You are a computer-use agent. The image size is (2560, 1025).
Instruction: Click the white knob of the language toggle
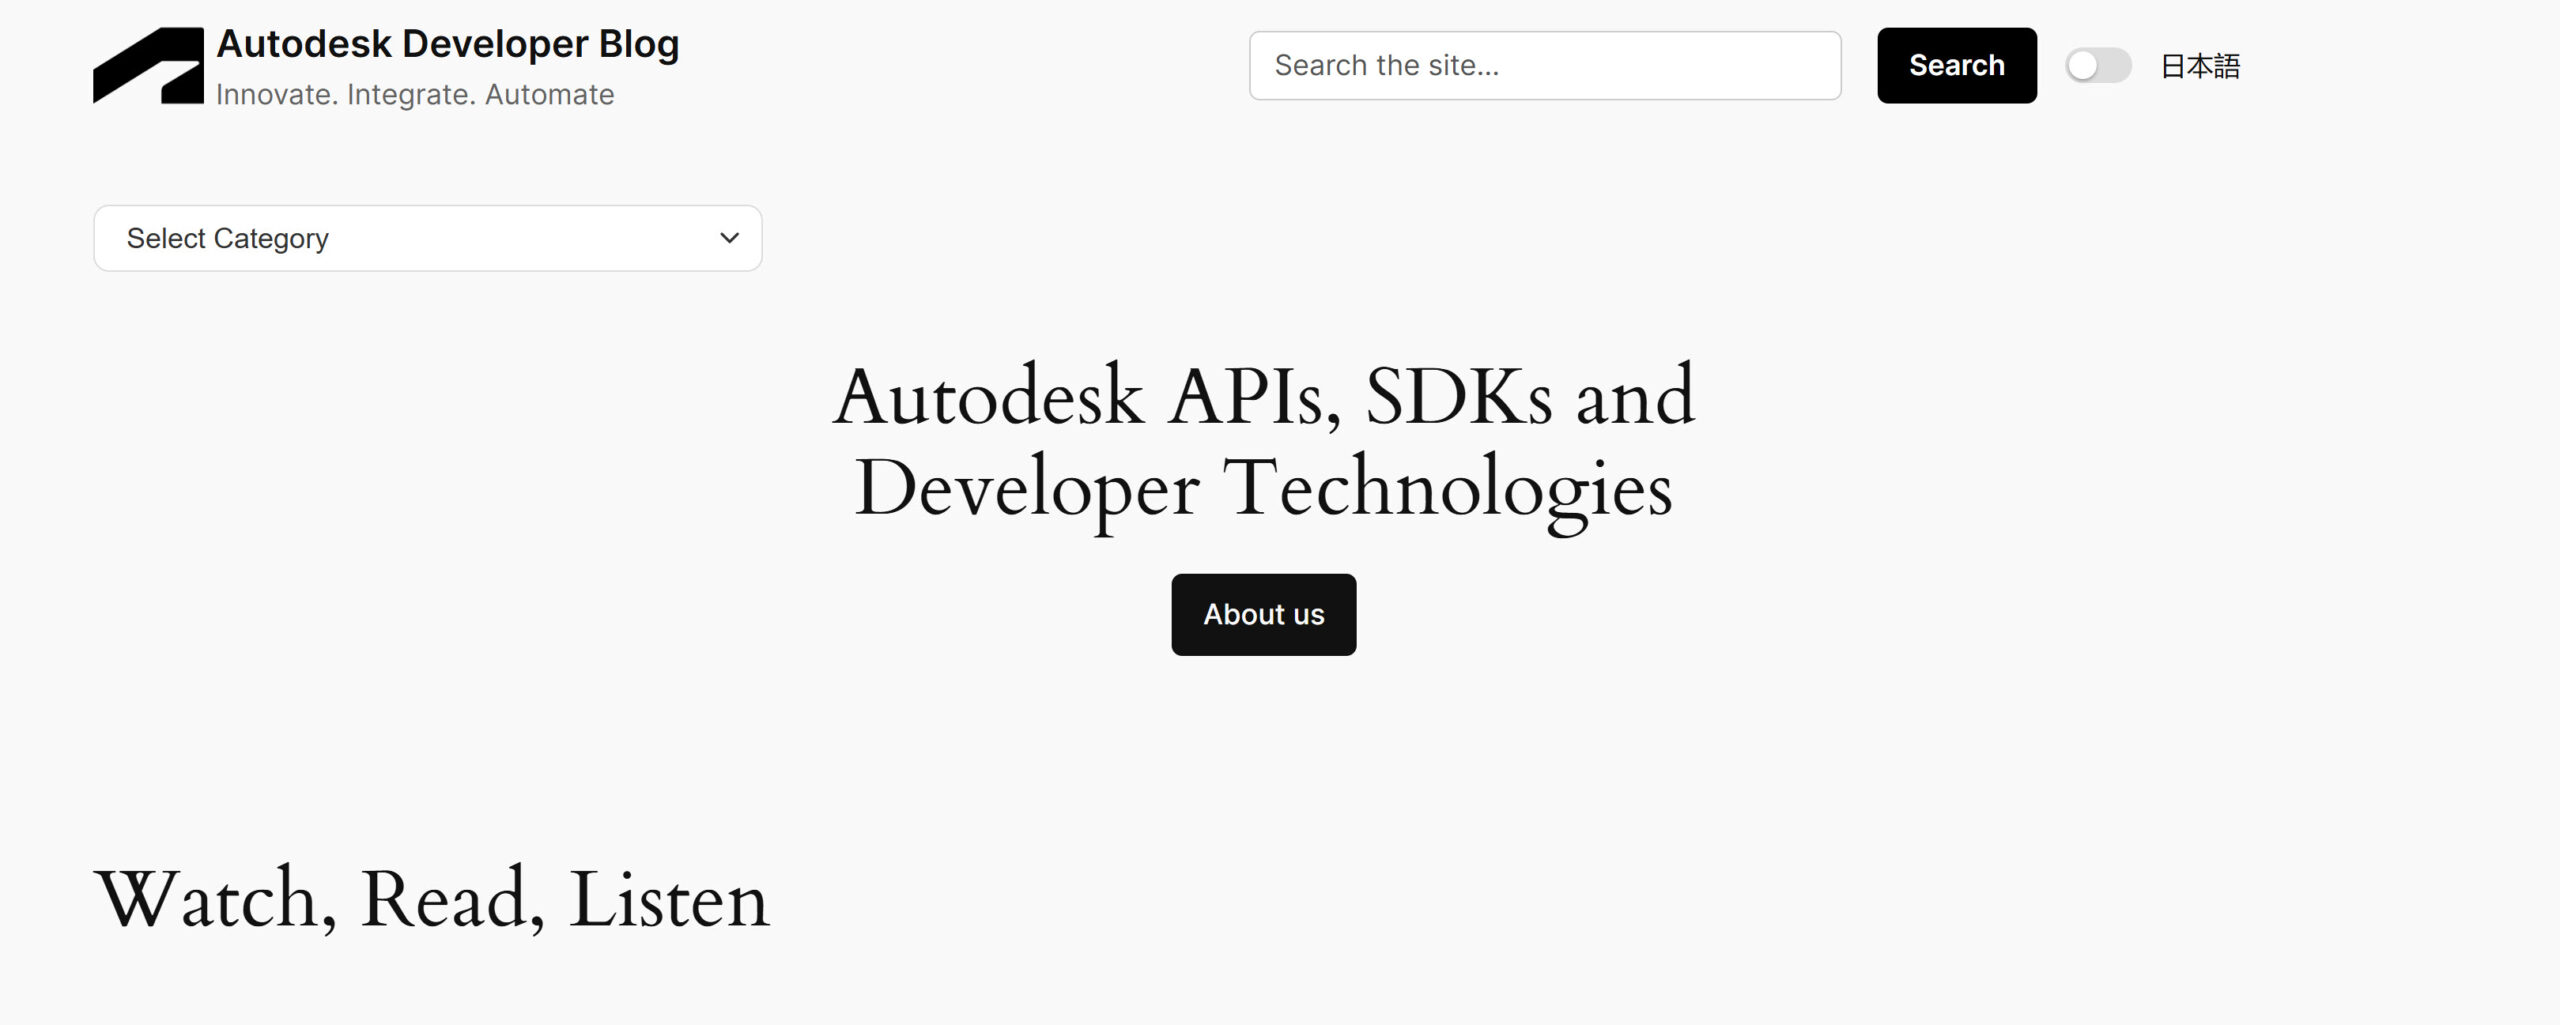pyautogui.click(x=2083, y=66)
